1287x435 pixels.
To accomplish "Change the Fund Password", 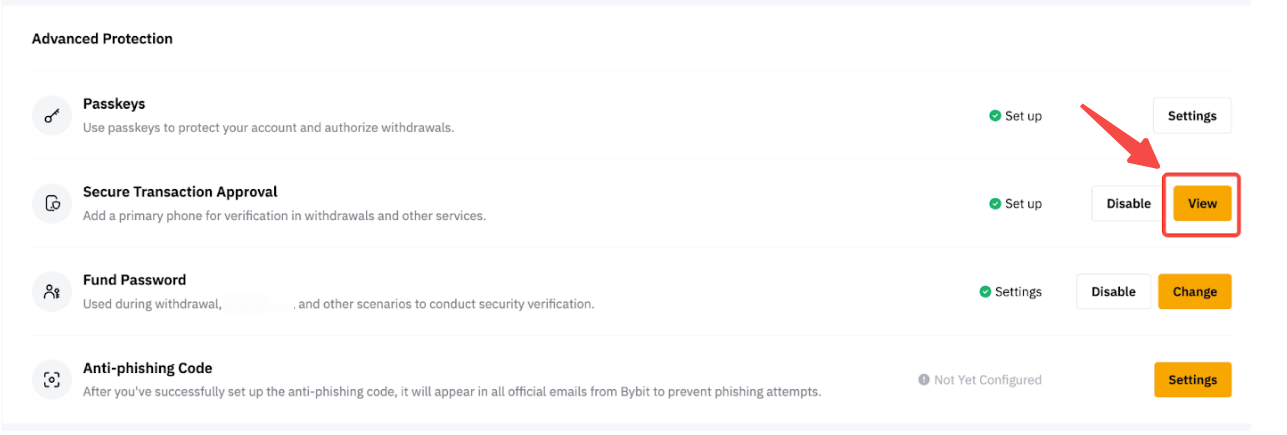I will pyautogui.click(x=1195, y=292).
